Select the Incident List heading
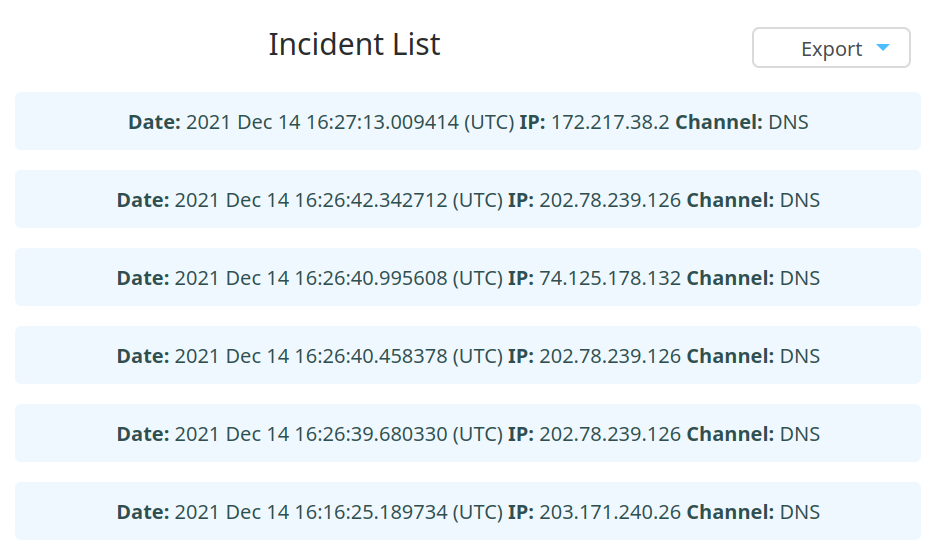Image resolution: width=931 pixels, height=554 pixels. point(354,44)
